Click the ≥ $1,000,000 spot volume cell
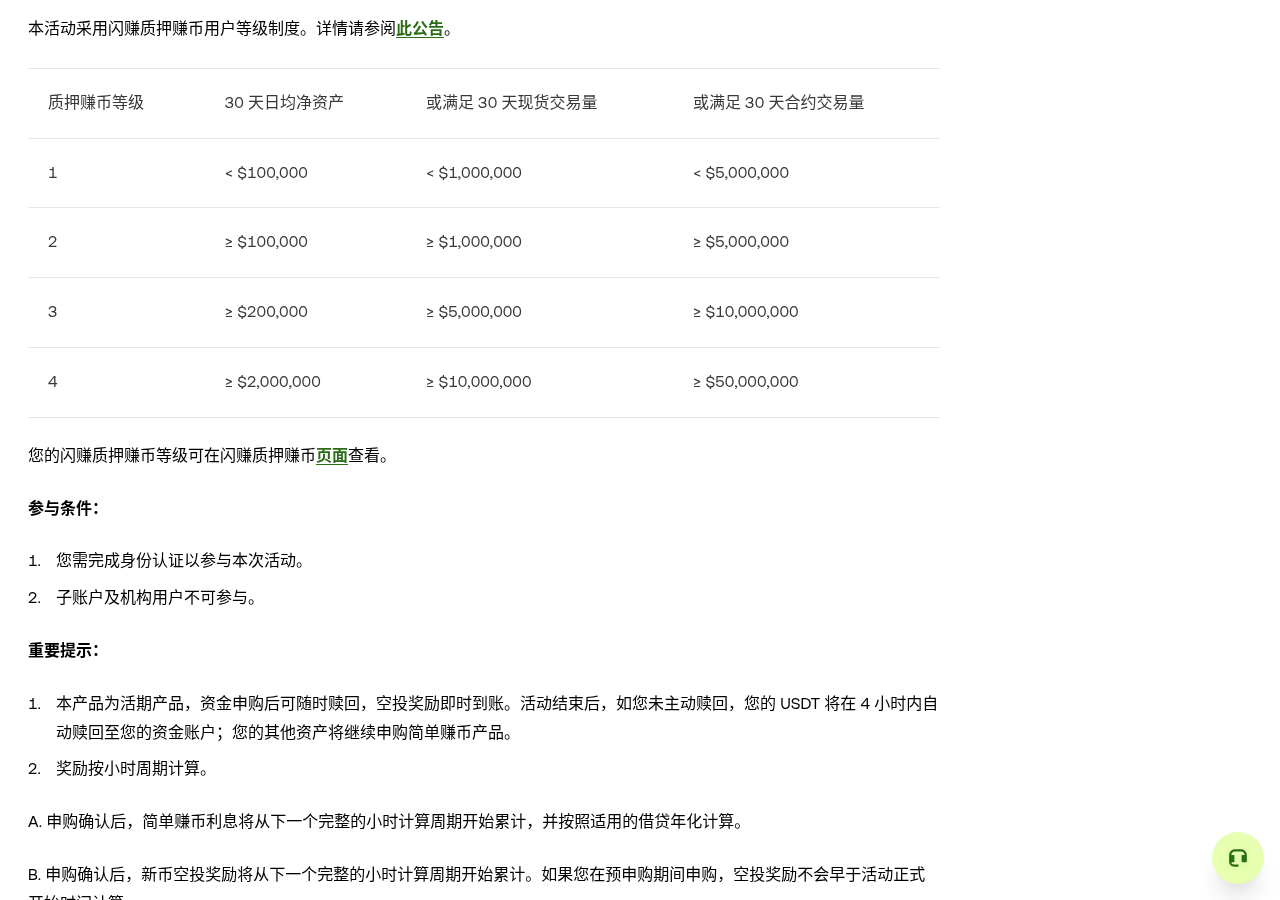 click(x=474, y=242)
